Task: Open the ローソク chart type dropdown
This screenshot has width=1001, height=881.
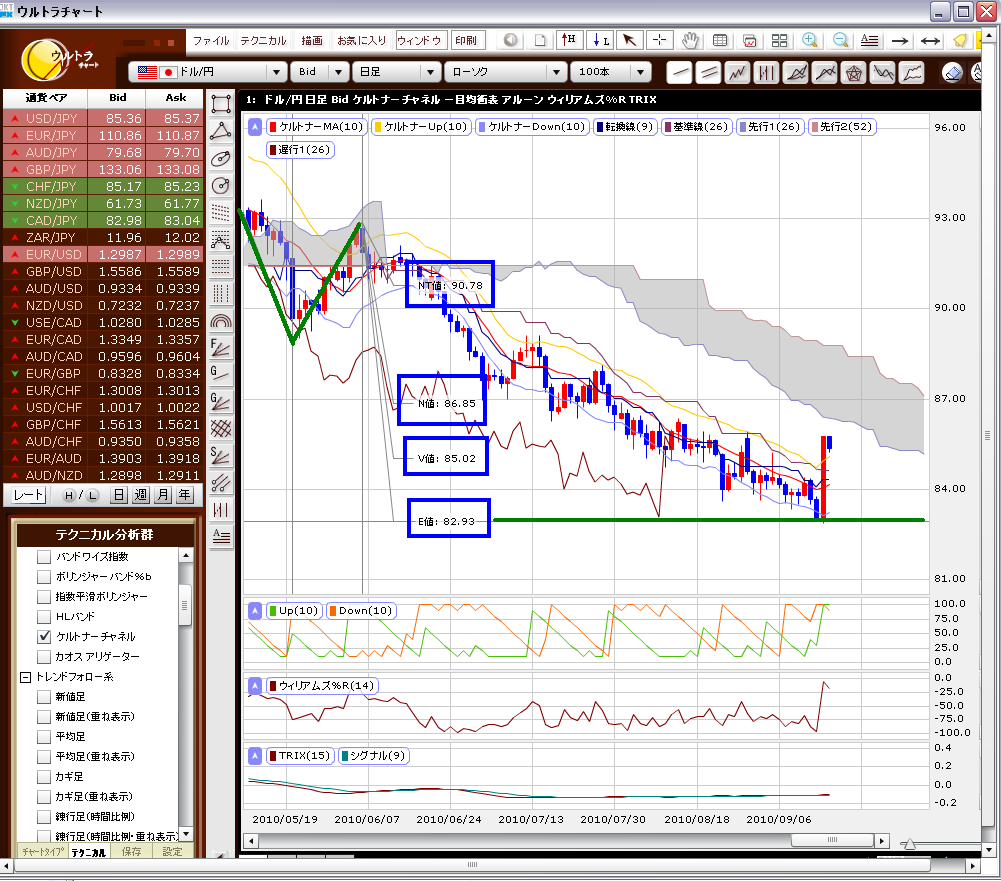Action: (557, 72)
